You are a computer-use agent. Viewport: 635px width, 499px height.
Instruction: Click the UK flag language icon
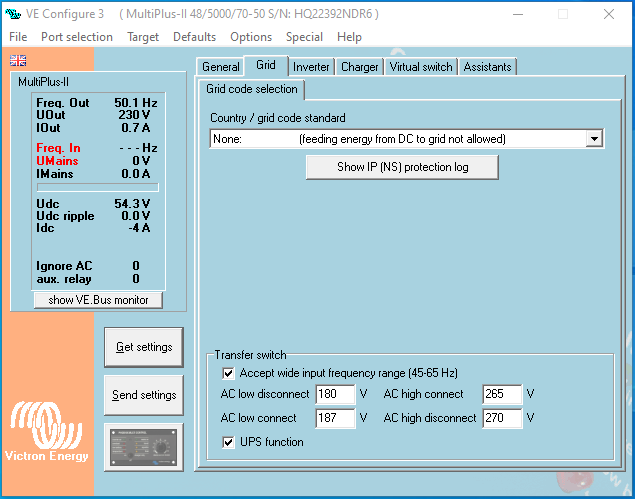16,60
